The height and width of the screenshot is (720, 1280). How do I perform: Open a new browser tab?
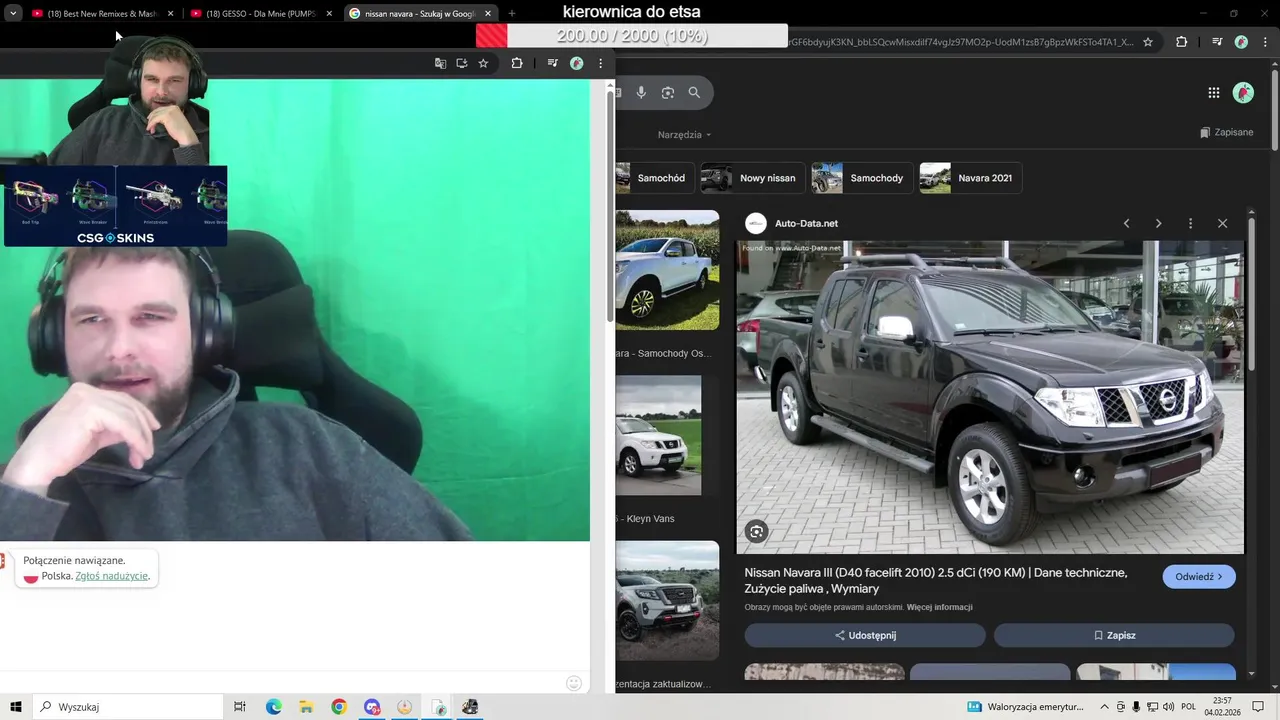pos(512,14)
